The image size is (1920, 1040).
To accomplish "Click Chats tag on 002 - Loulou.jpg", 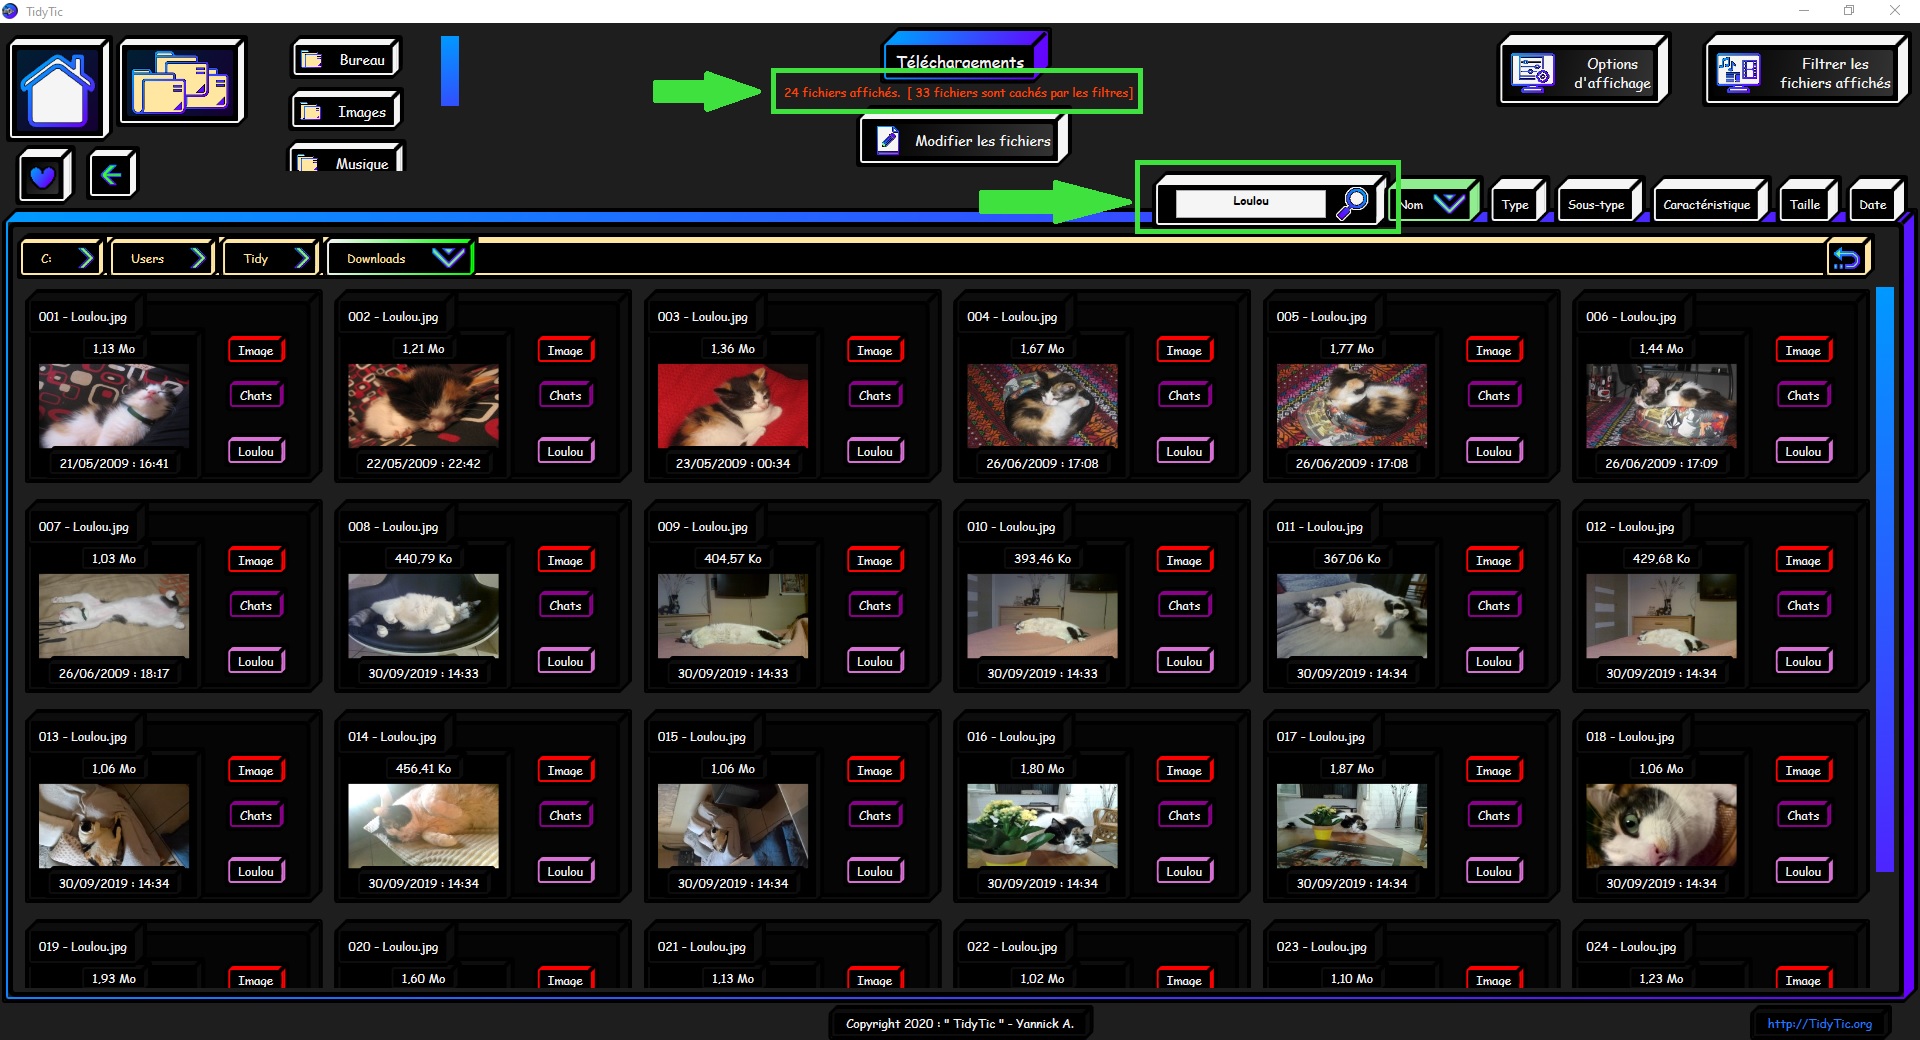I will (565, 396).
